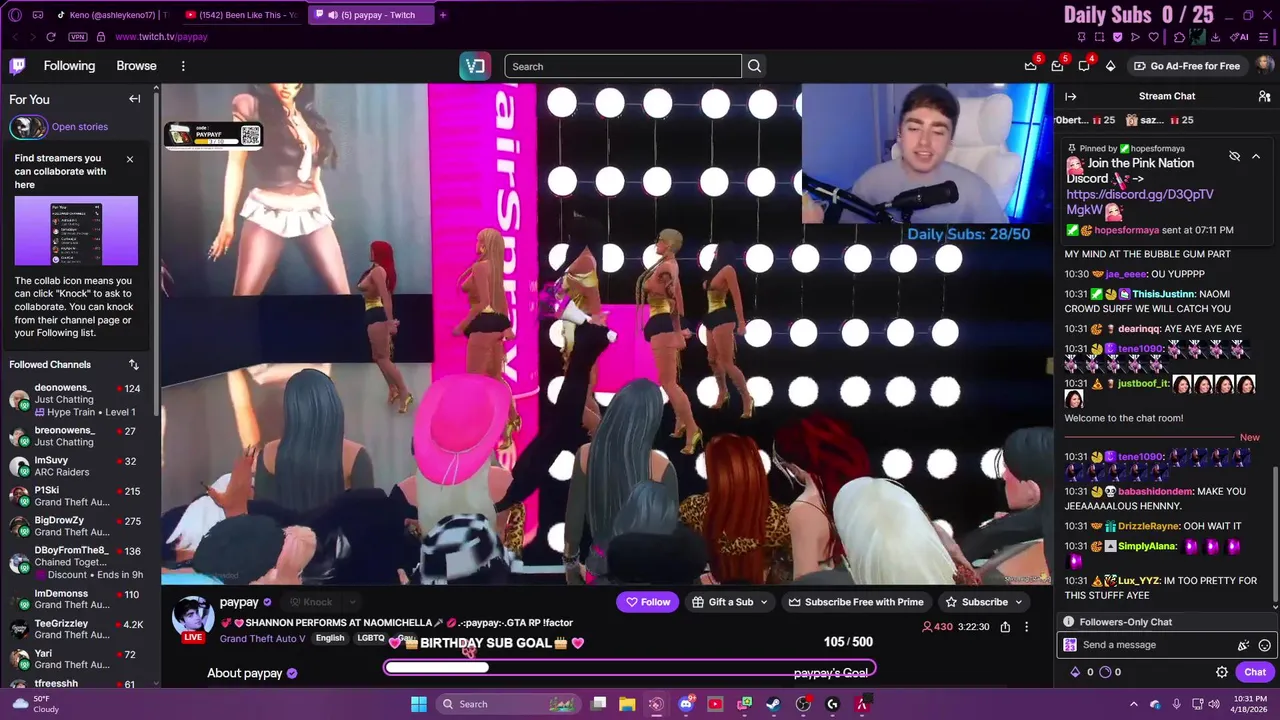The image size is (1280, 720).
Task: Click the Open stories link
Action: click(80, 127)
